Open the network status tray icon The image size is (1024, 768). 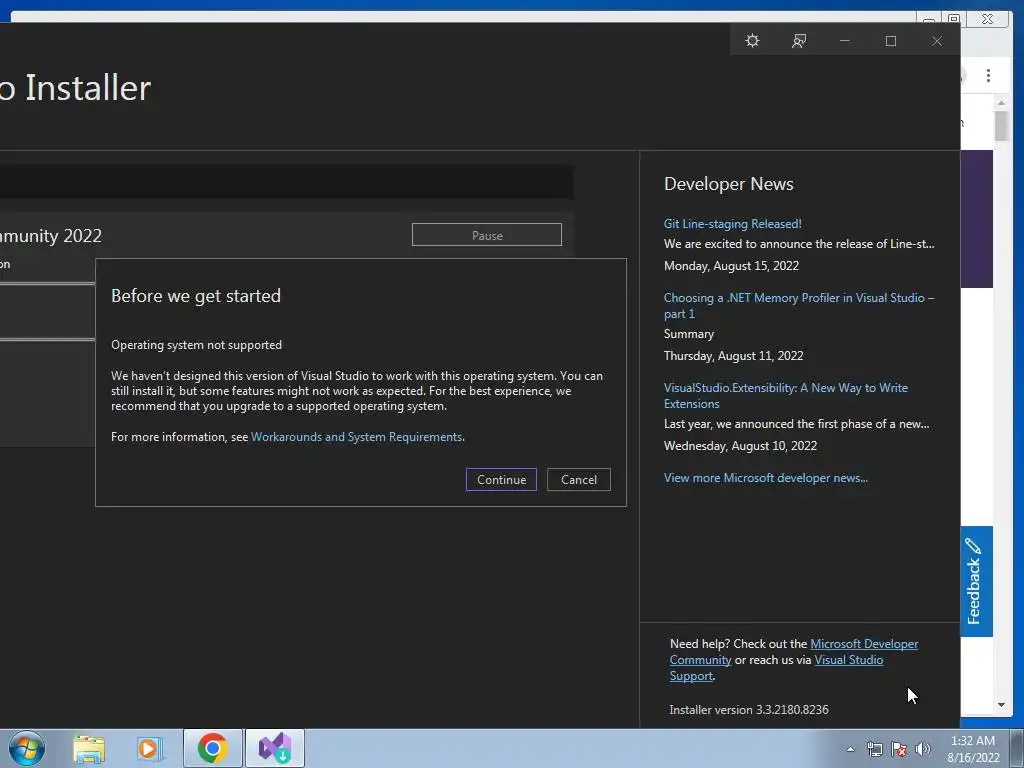tap(874, 749)
